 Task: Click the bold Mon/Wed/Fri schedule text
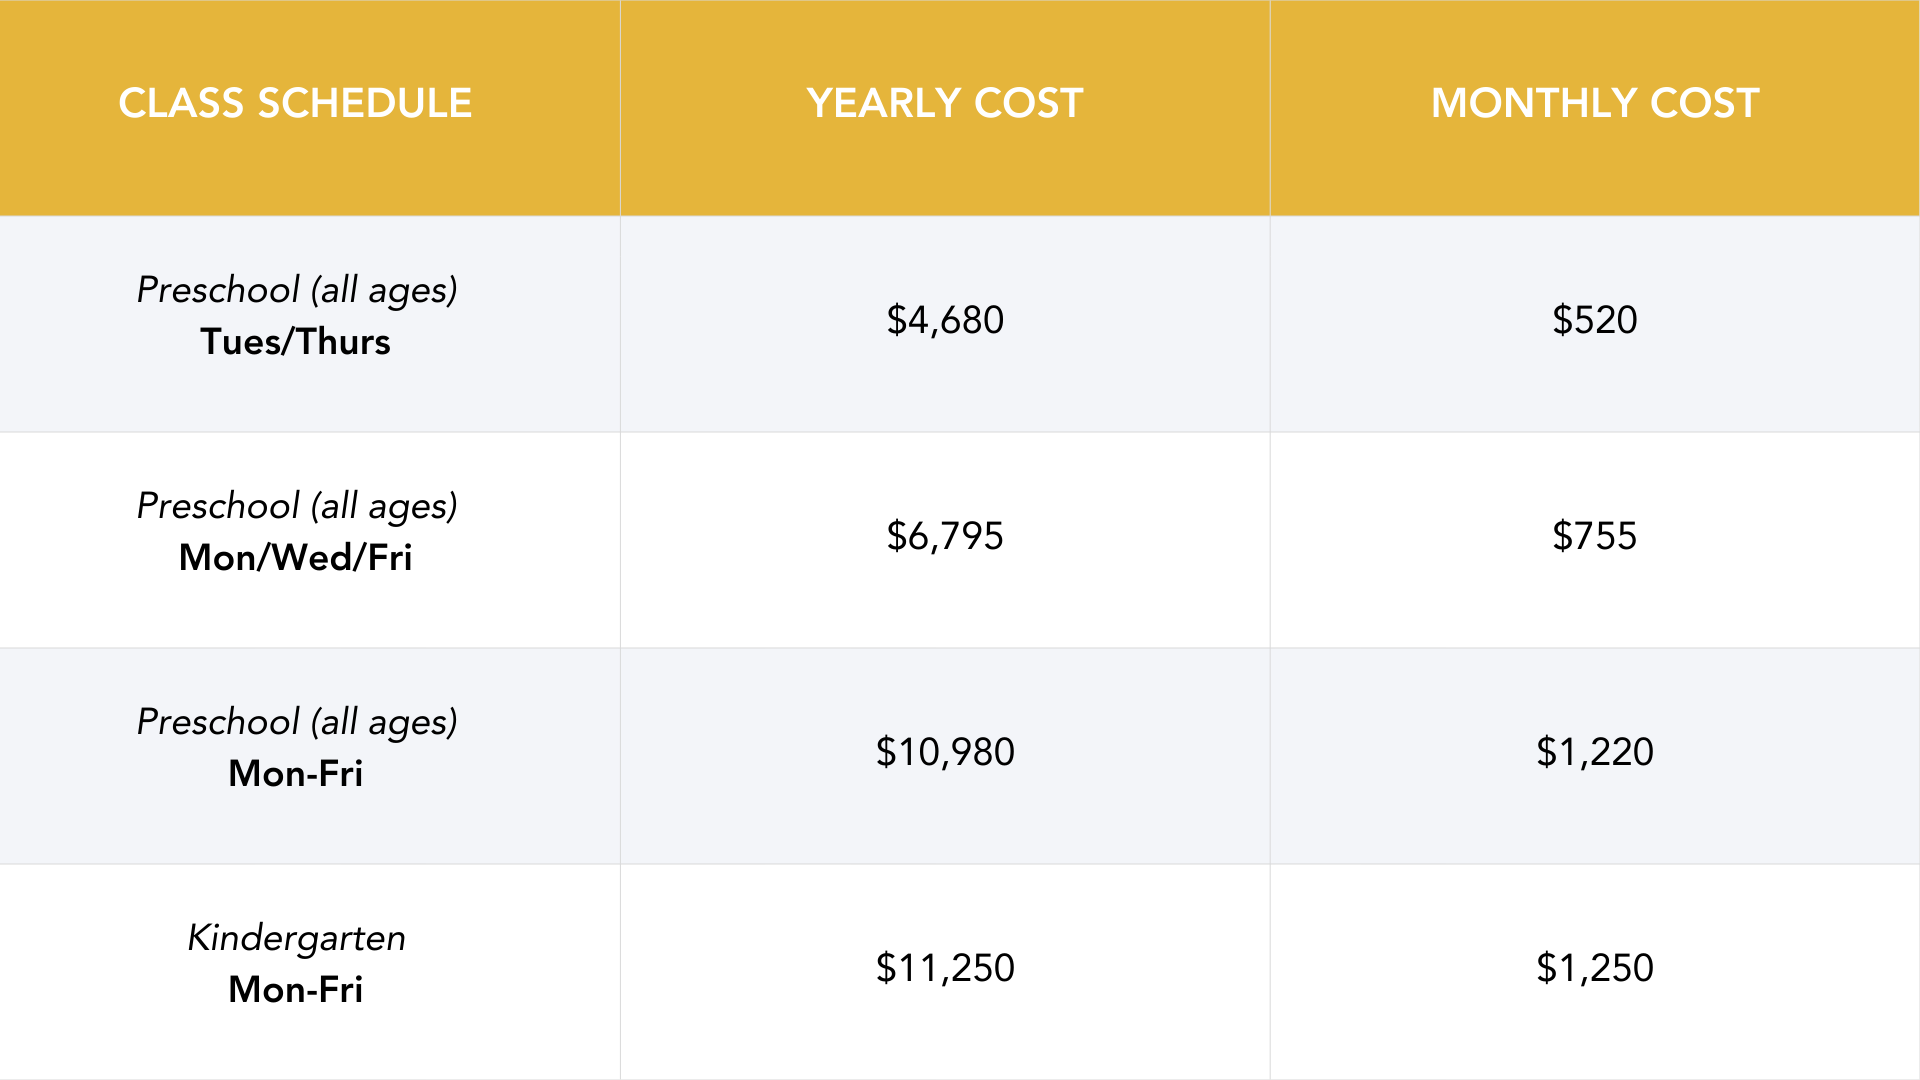click(x=295, y=558)
